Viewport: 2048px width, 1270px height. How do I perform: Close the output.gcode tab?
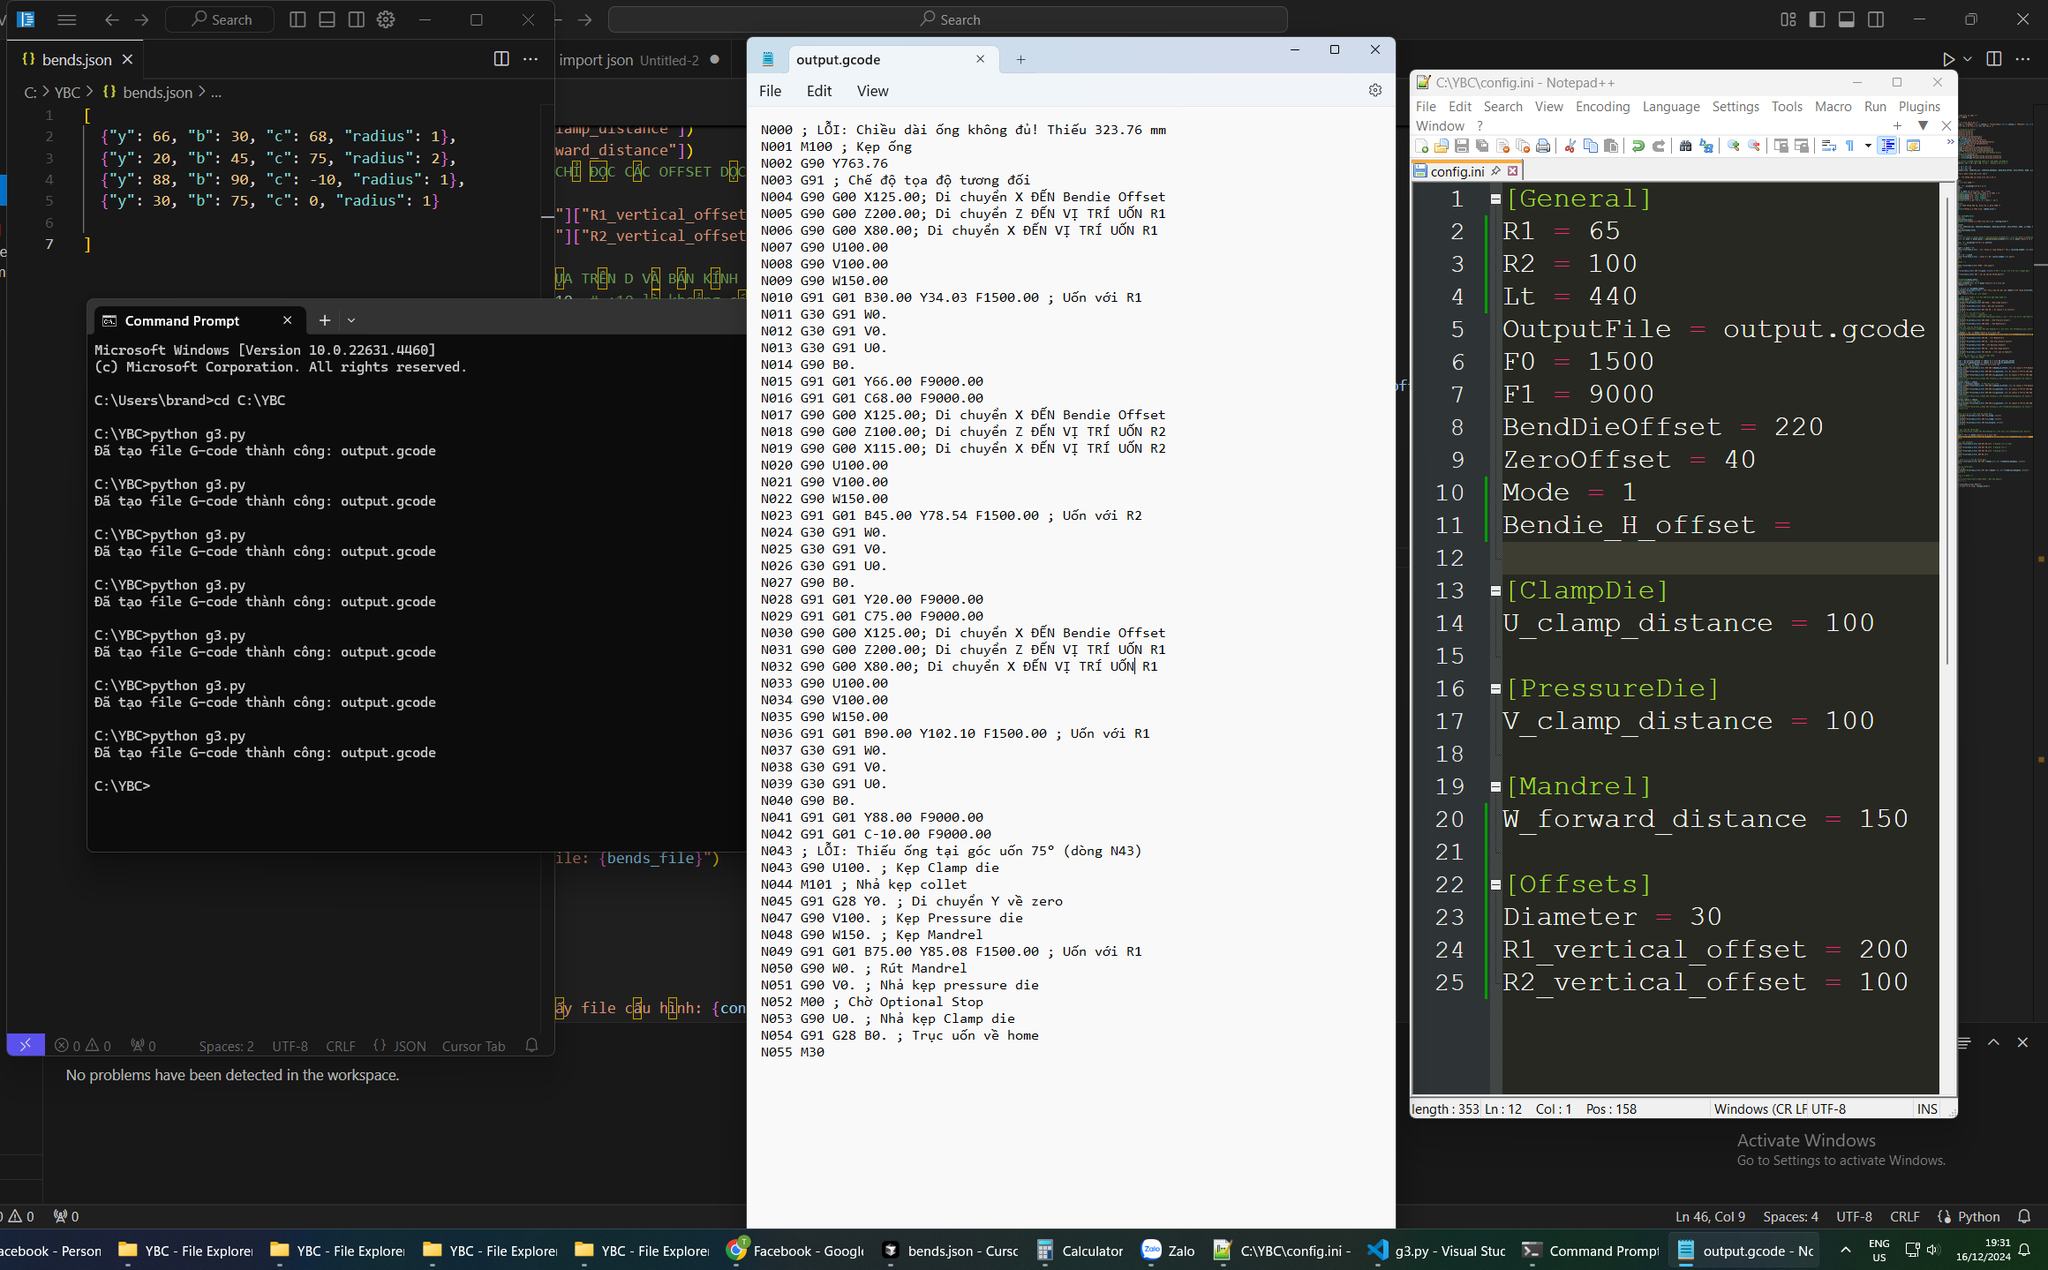980,59
